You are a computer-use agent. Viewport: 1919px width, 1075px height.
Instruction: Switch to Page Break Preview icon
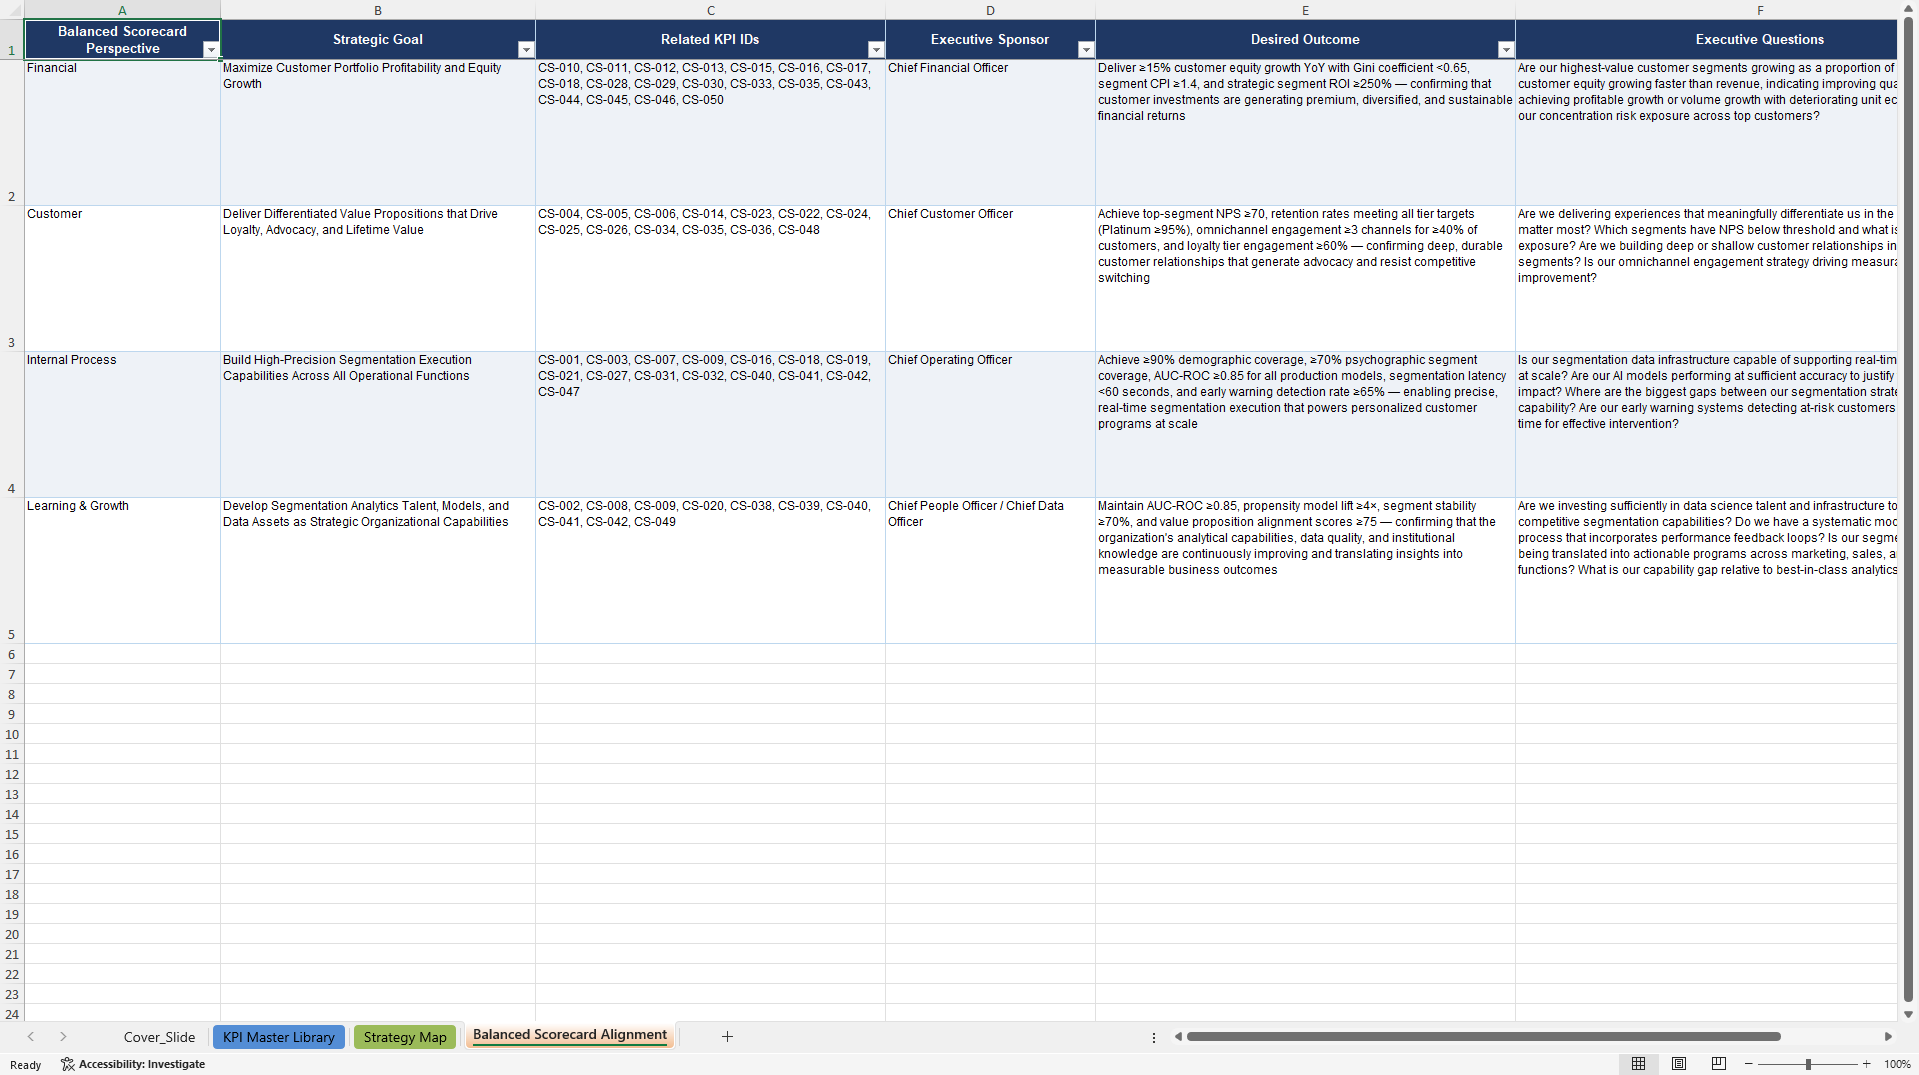(1719, 1064)
